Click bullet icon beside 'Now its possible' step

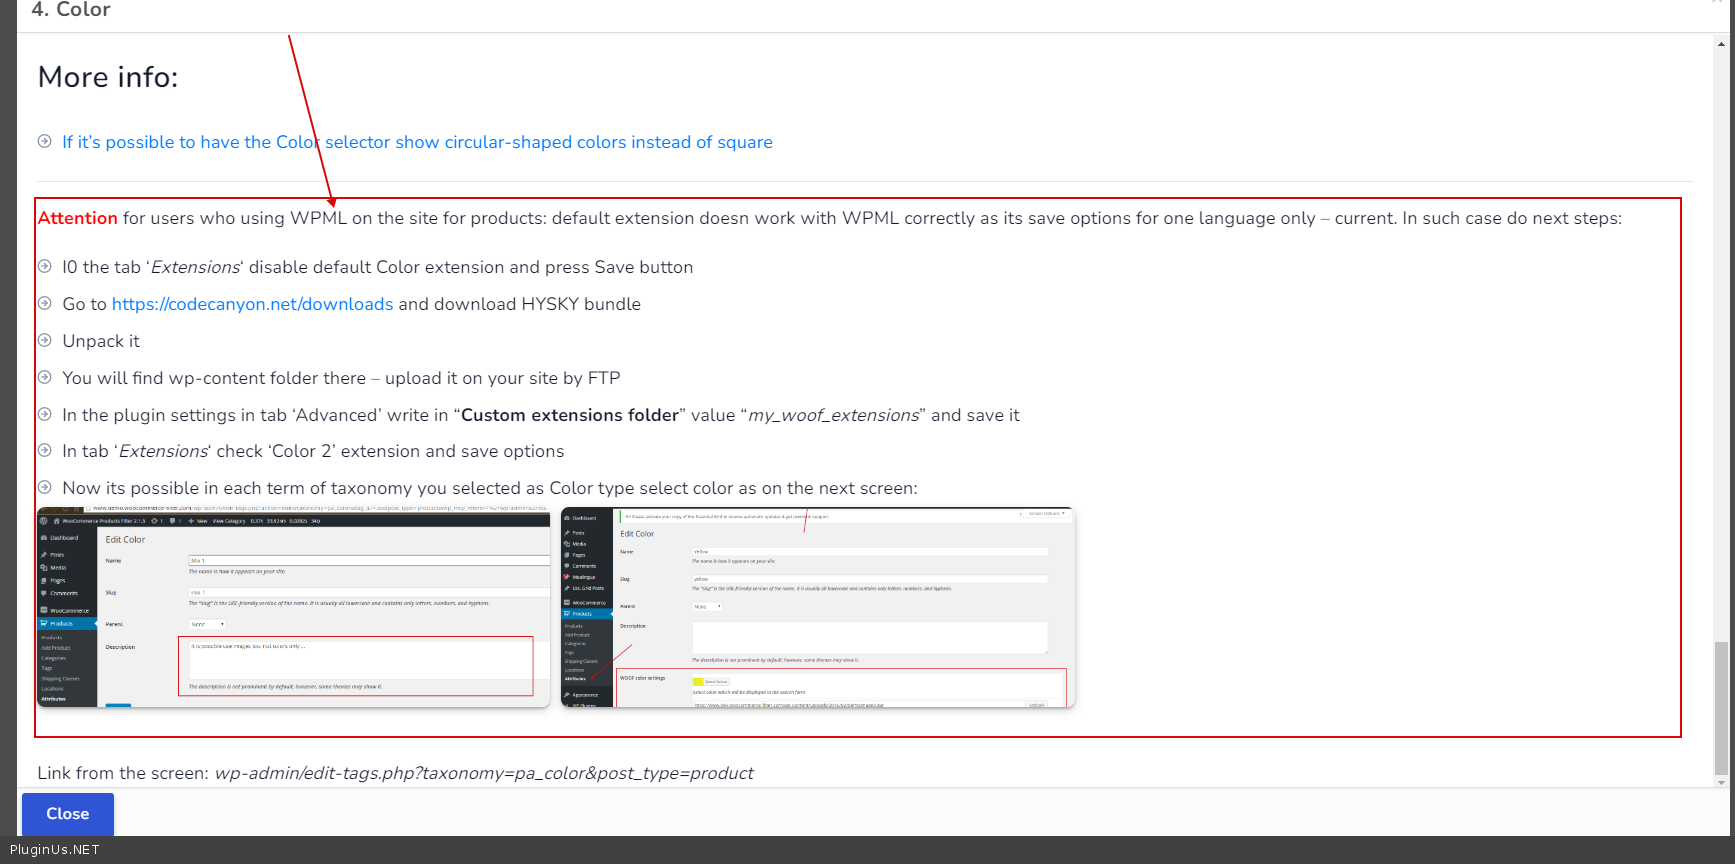click(x=44, y=487)
